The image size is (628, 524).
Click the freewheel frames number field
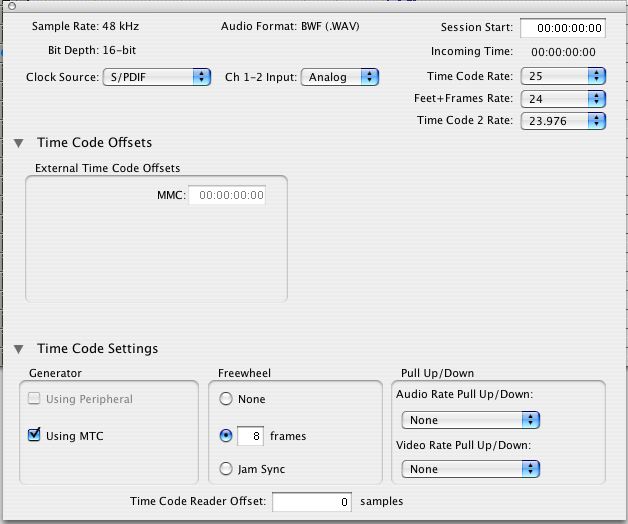click(x=250, y=436)
